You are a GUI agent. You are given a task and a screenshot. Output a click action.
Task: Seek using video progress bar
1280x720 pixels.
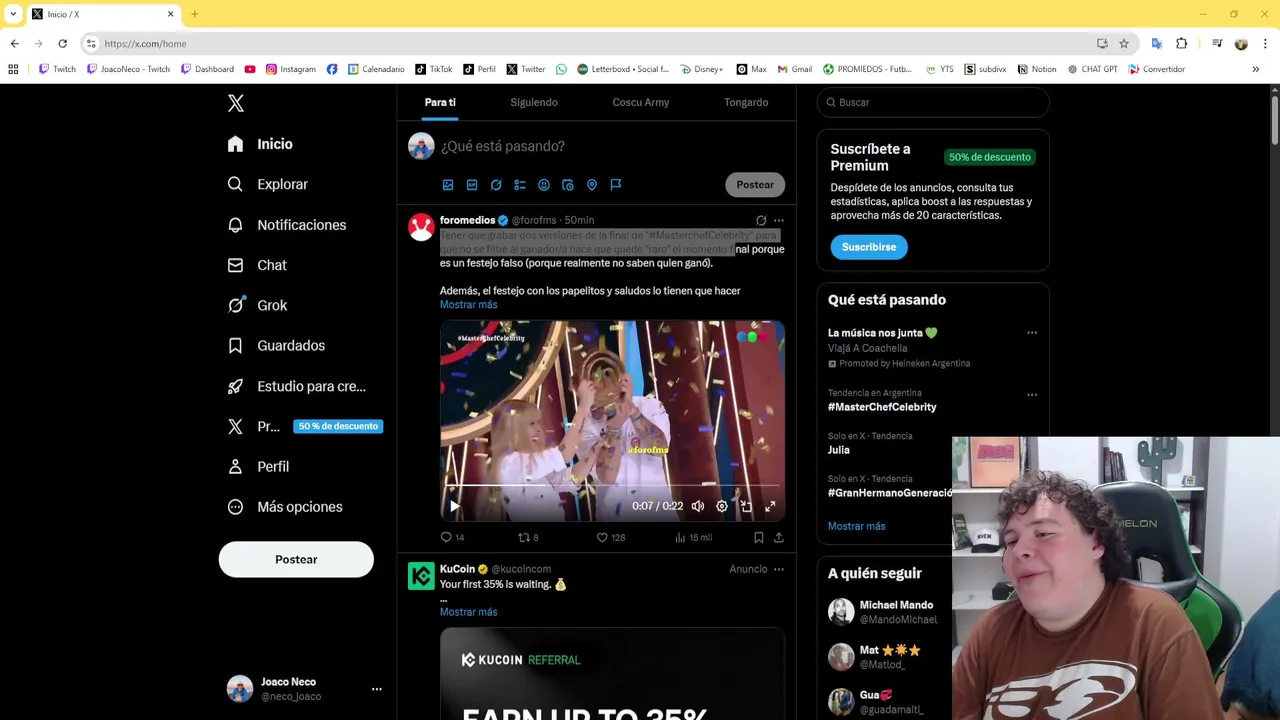click(x=612, y=486)
